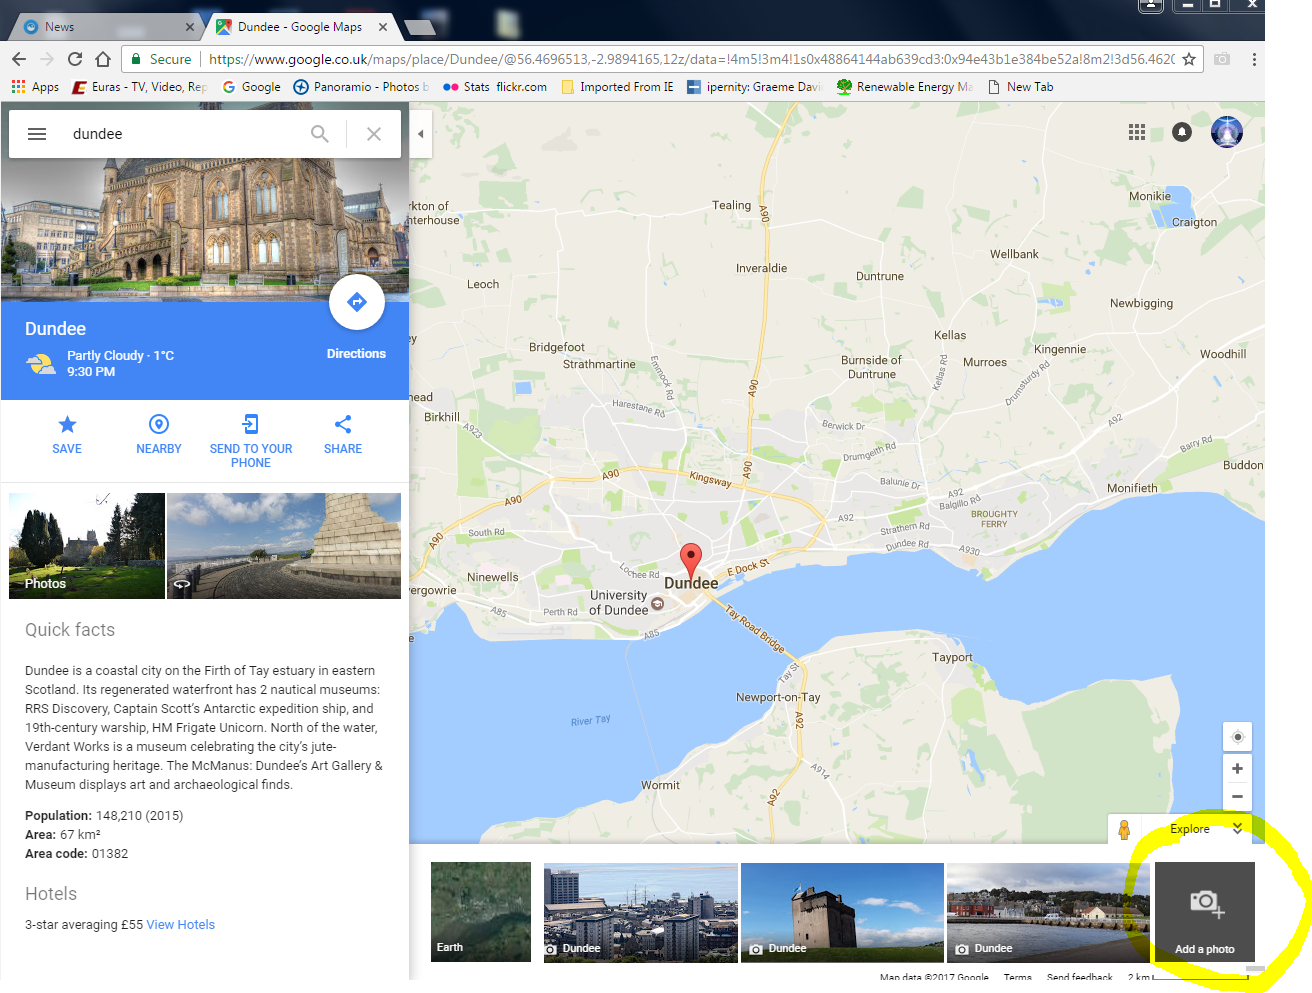Click the View Hotels link
1312x993 pixels.
pyautogui.click(x=180, y=924)
